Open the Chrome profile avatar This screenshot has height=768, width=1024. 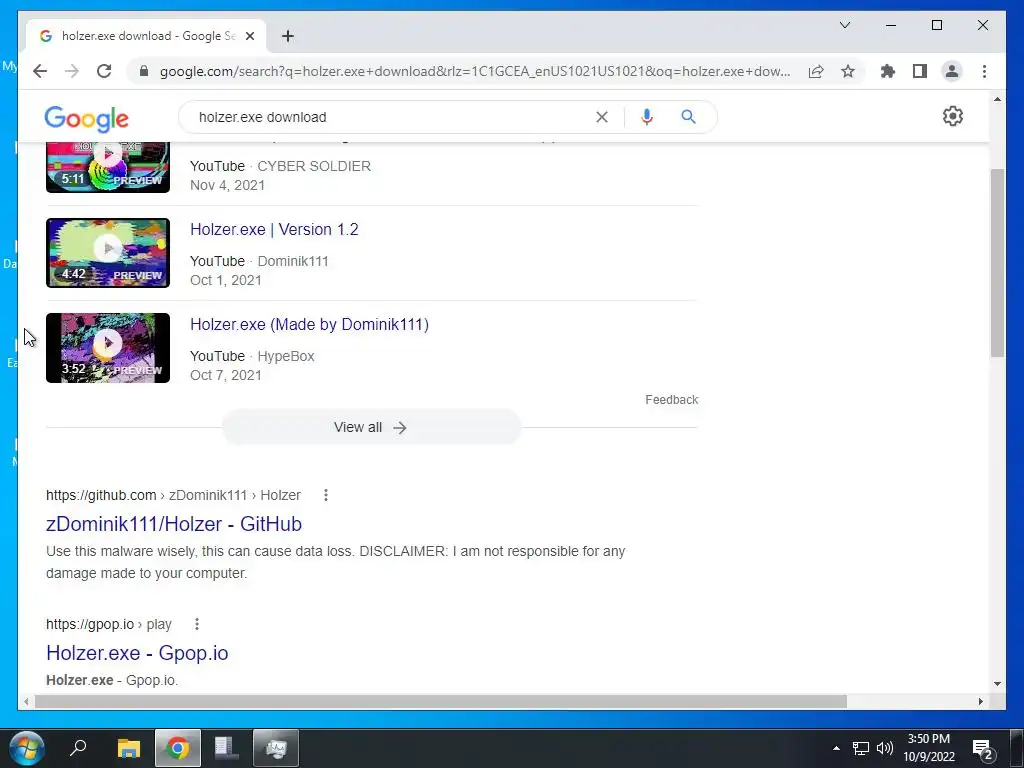tap(952, 71)
